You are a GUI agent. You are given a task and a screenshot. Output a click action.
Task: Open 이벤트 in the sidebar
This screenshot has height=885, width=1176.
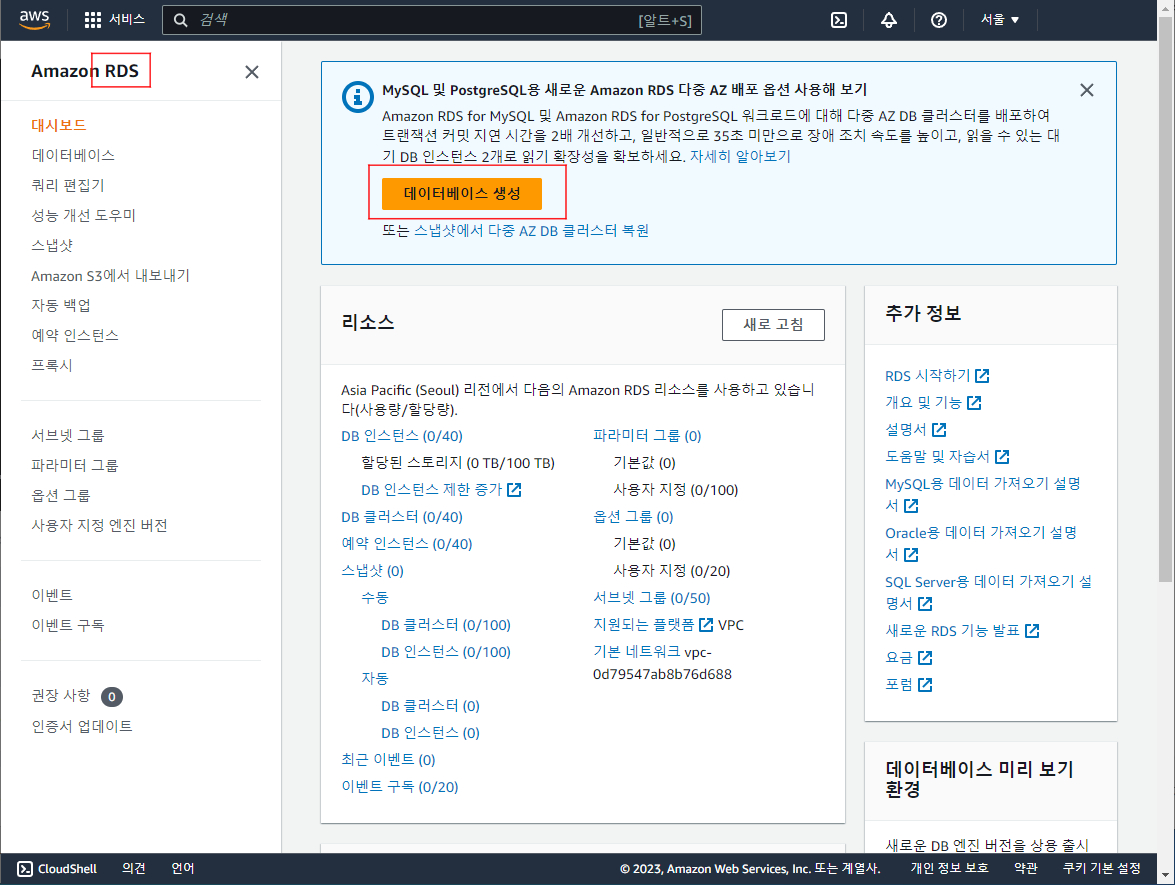pyautogui.click(x=52, y=595)
